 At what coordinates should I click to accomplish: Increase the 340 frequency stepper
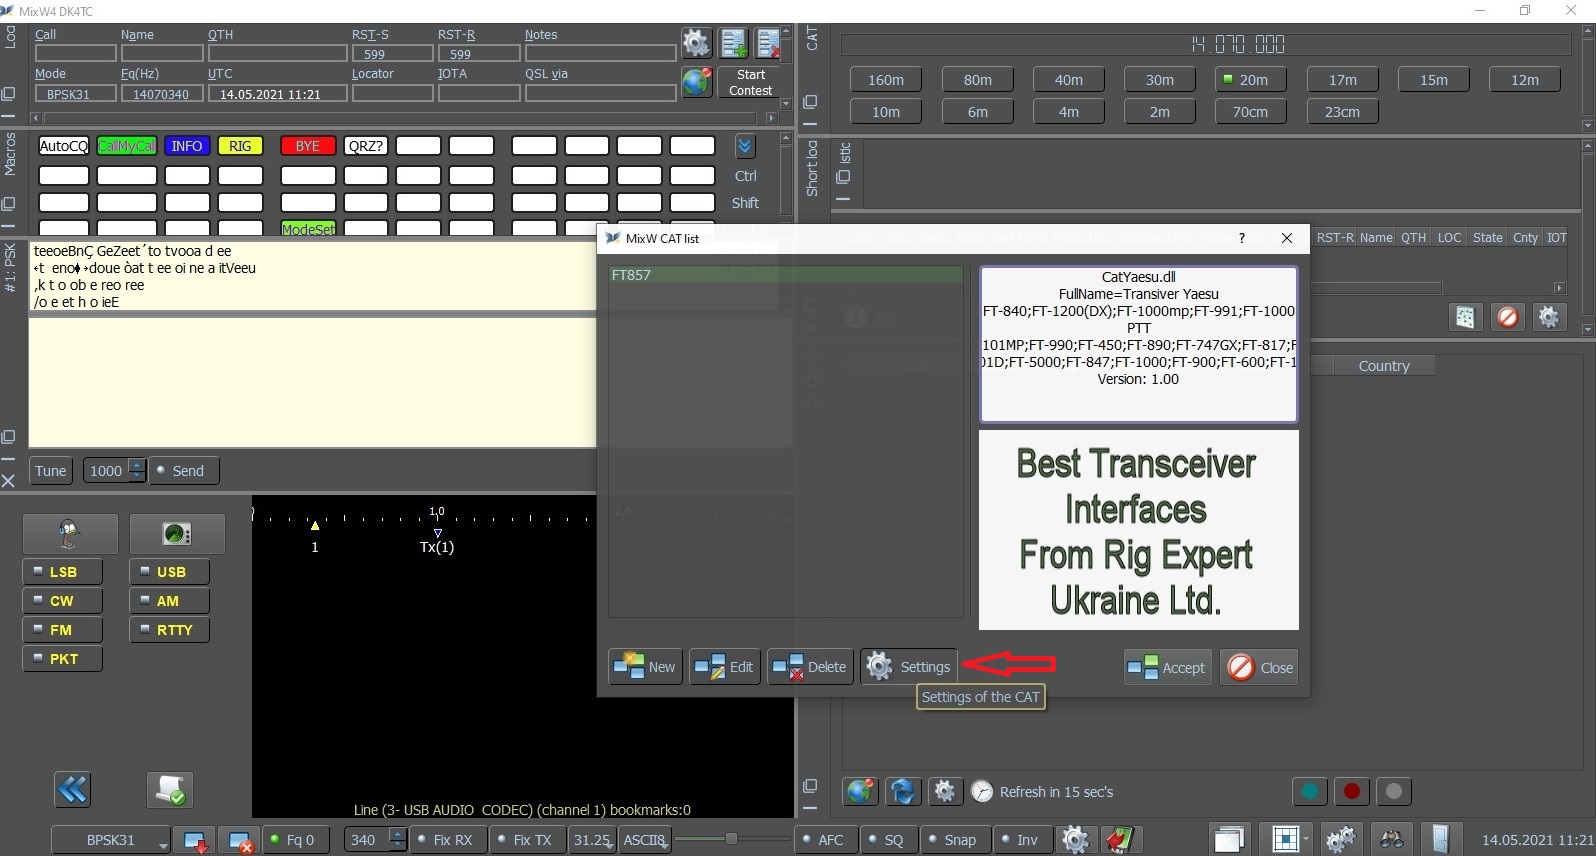tap(398, 834)
